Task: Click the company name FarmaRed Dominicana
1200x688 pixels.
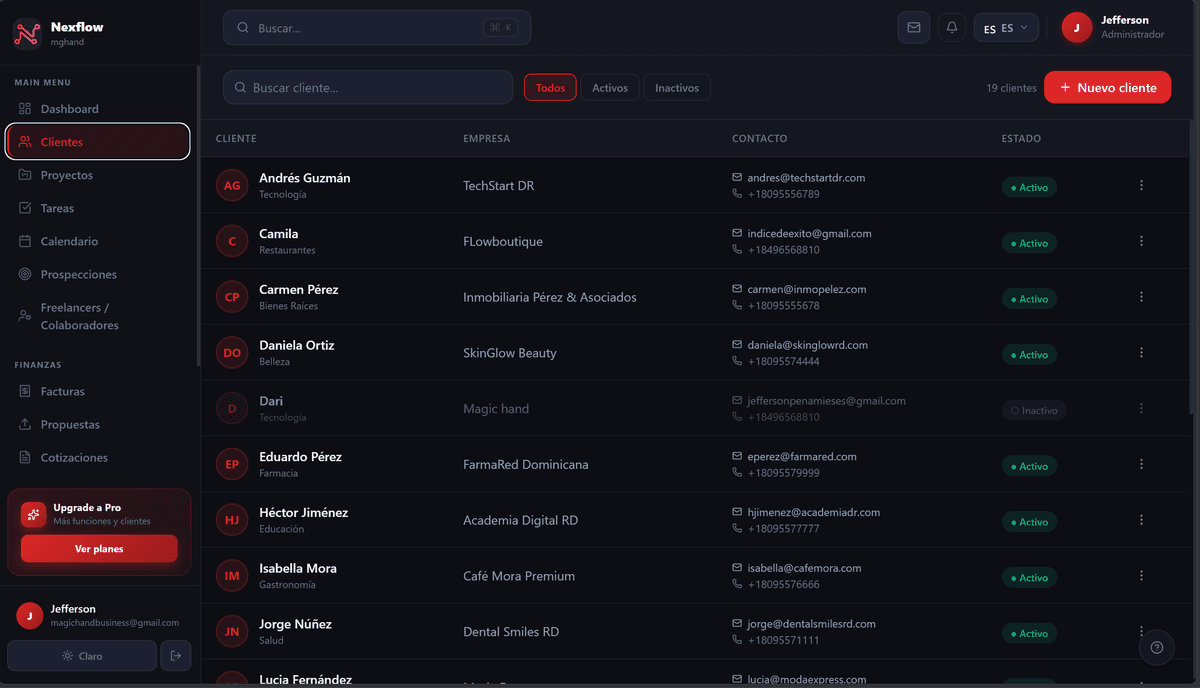Action: click(x=526, y=465)
